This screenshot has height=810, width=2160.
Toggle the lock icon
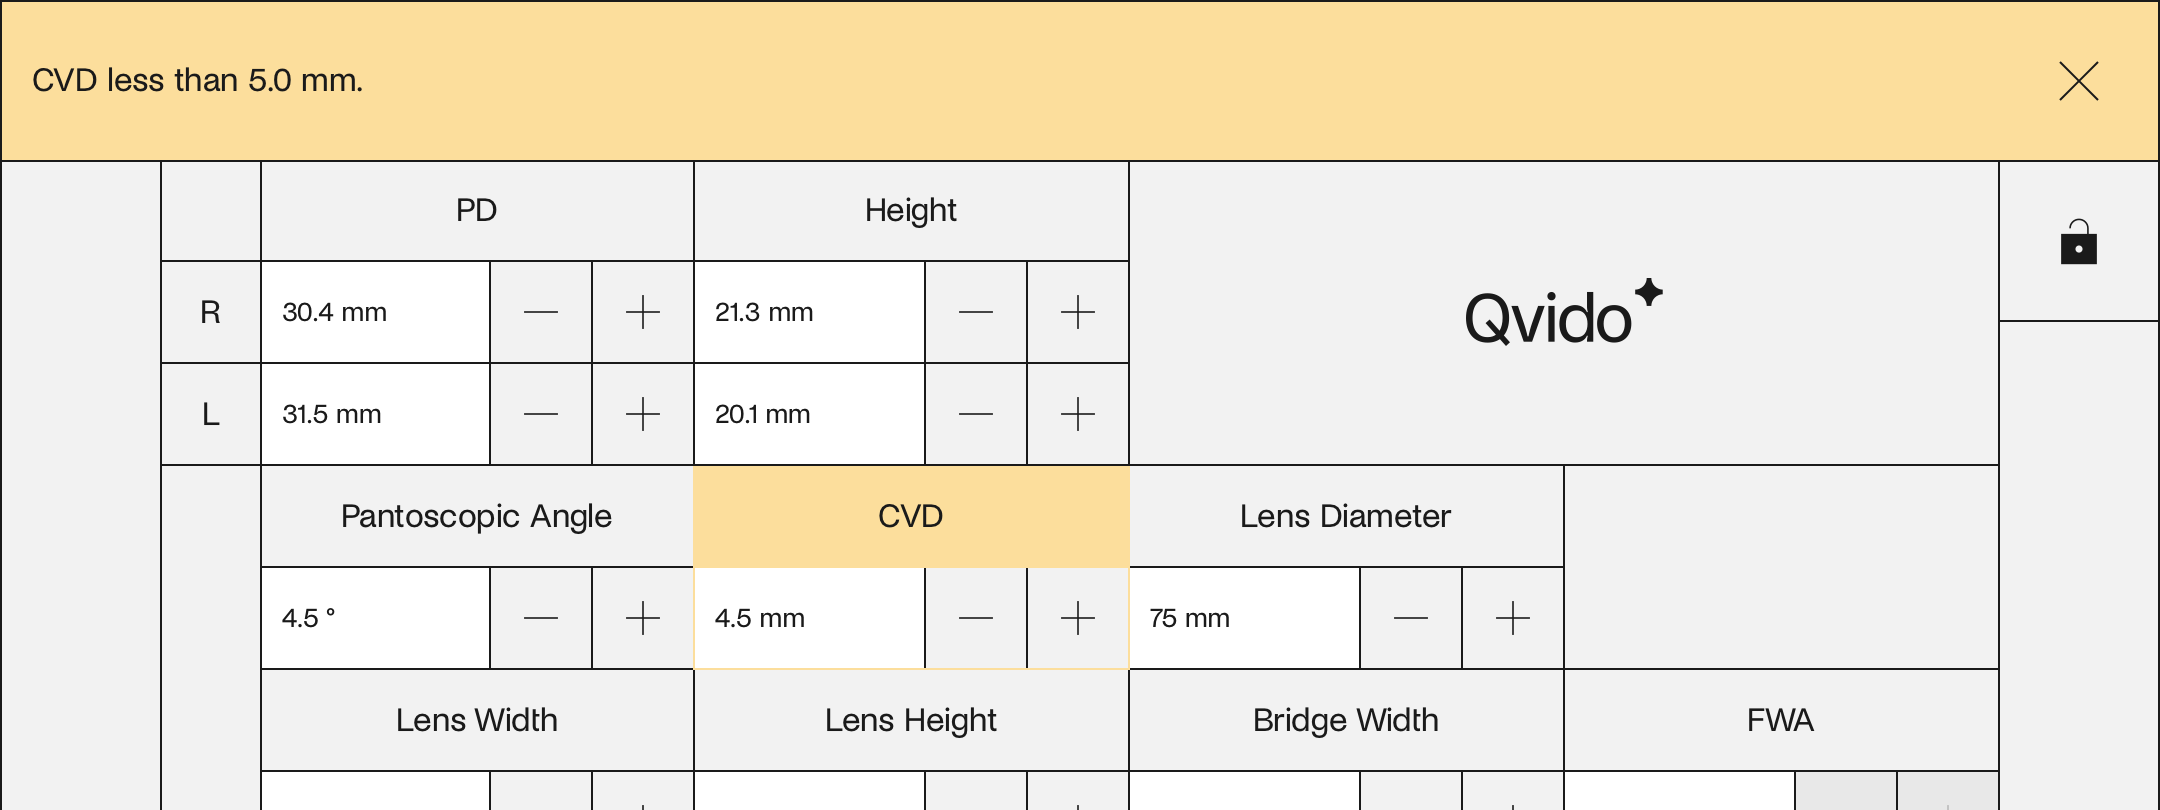tap(2078, 242)
